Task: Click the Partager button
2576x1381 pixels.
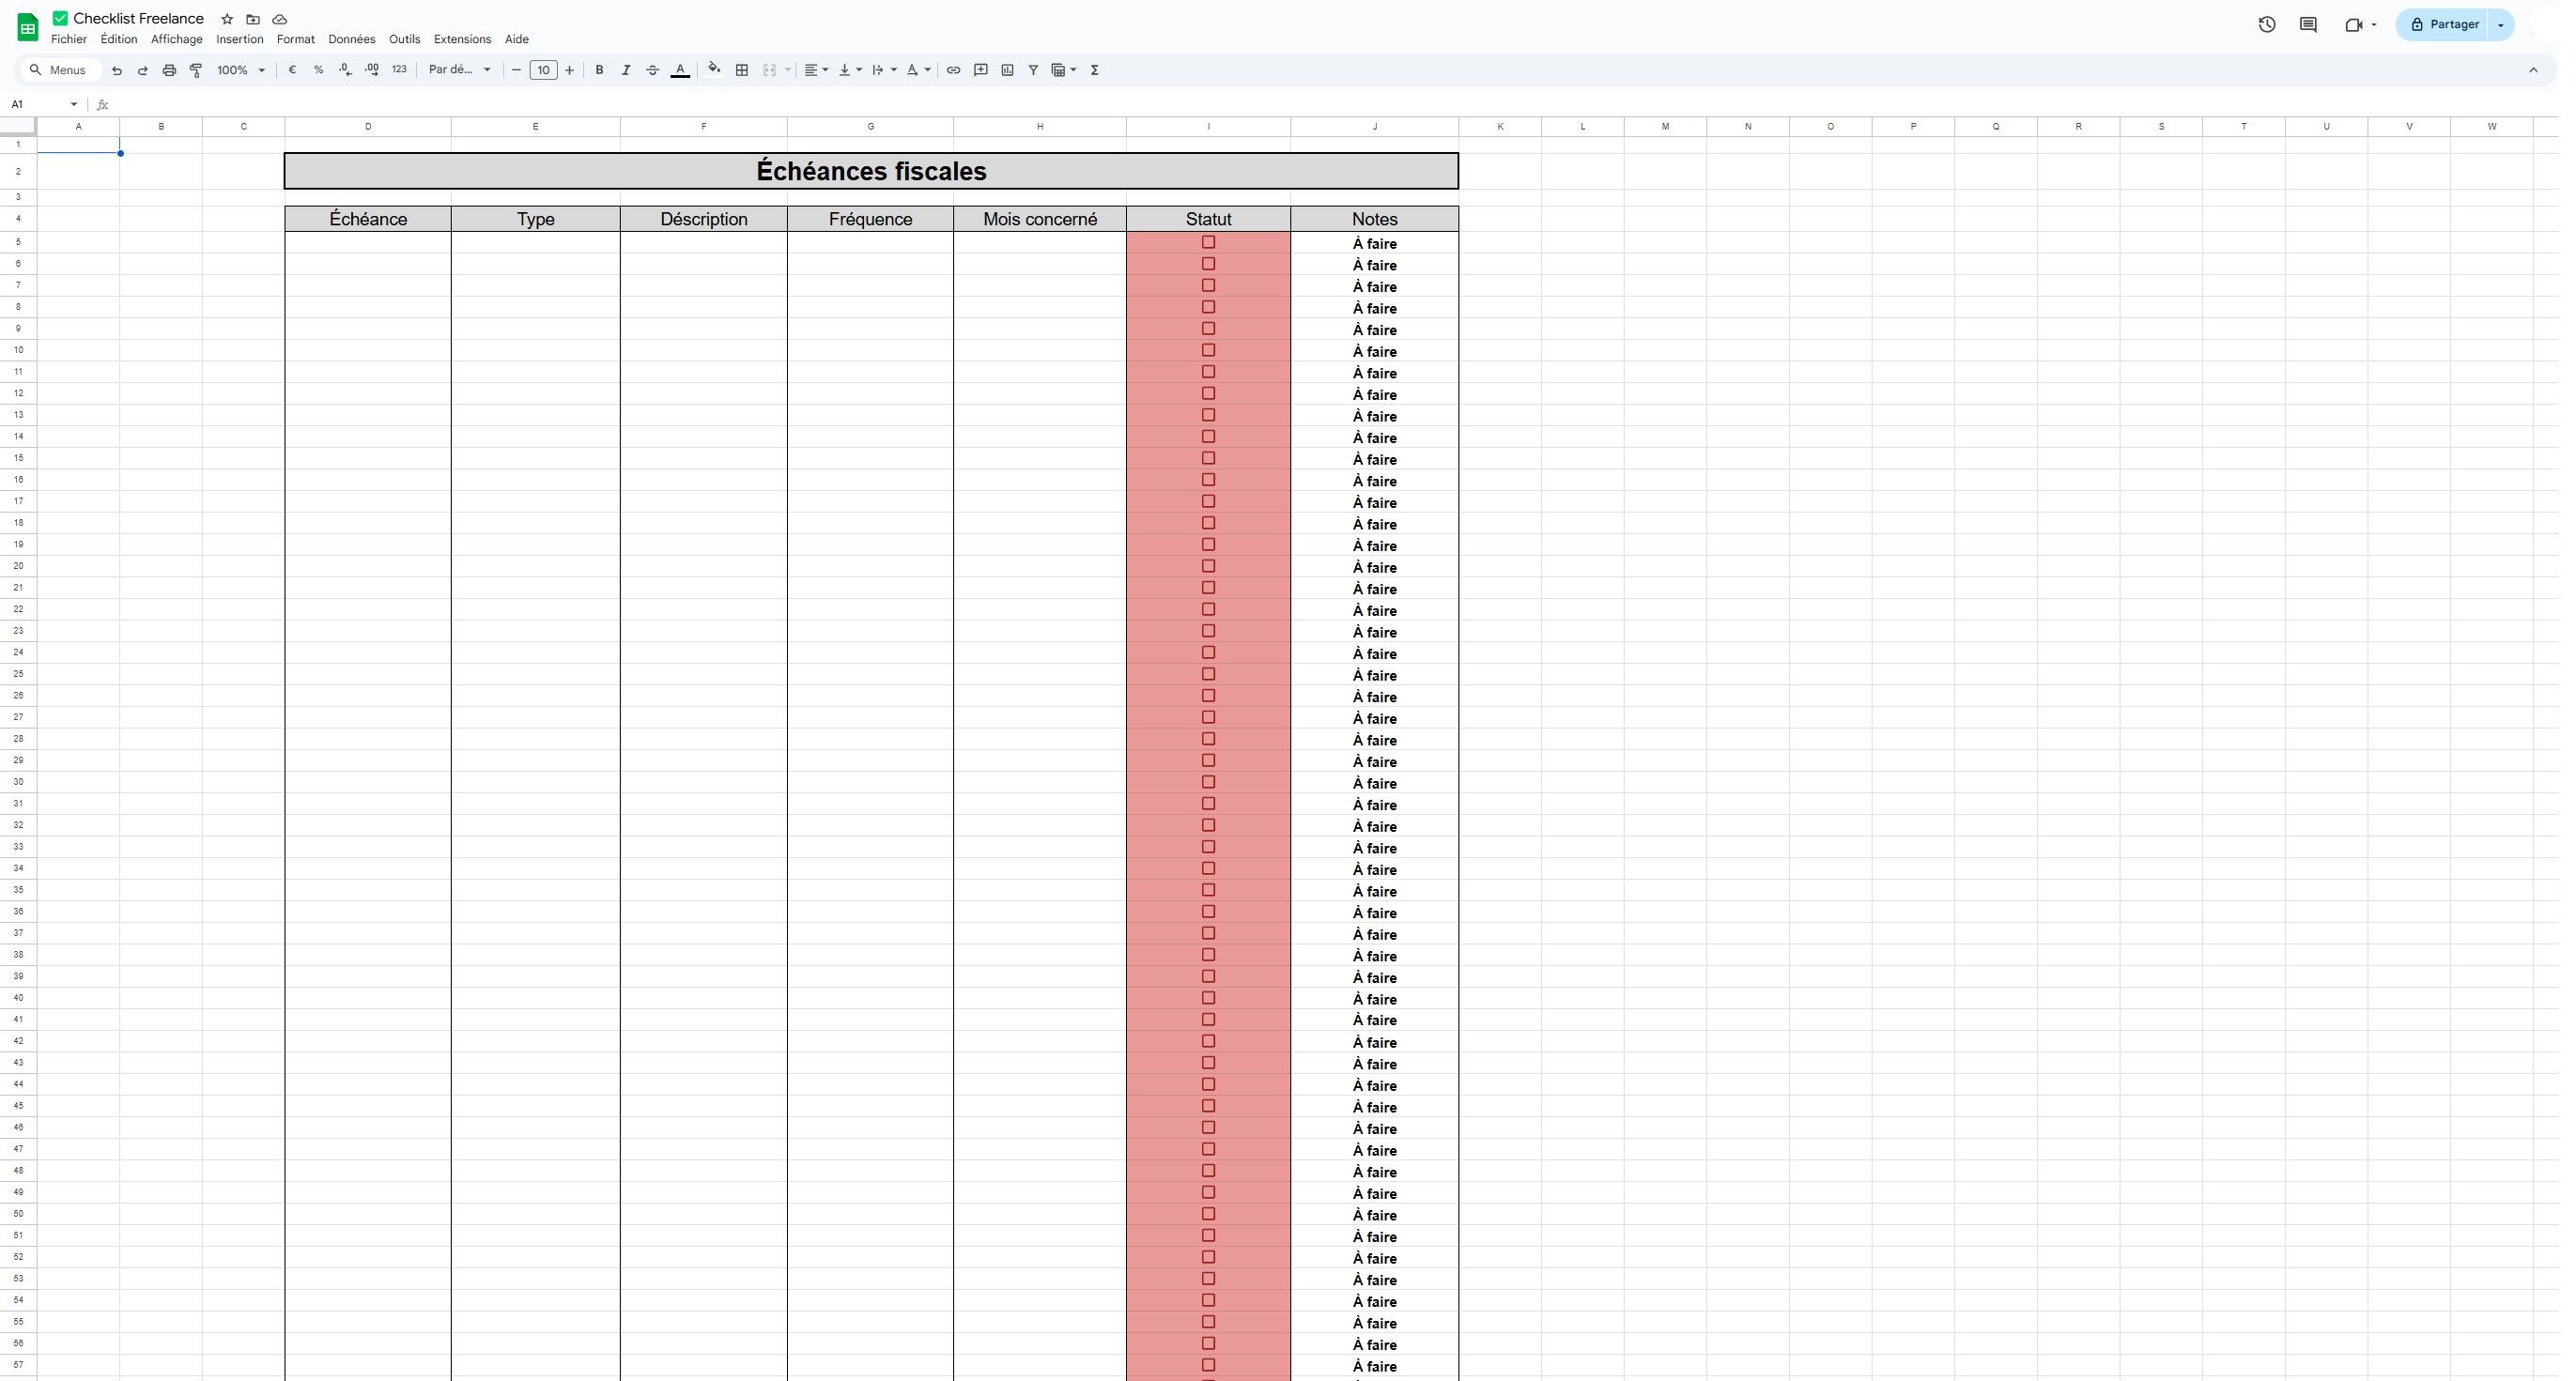Action: [x=2442, y=25]
